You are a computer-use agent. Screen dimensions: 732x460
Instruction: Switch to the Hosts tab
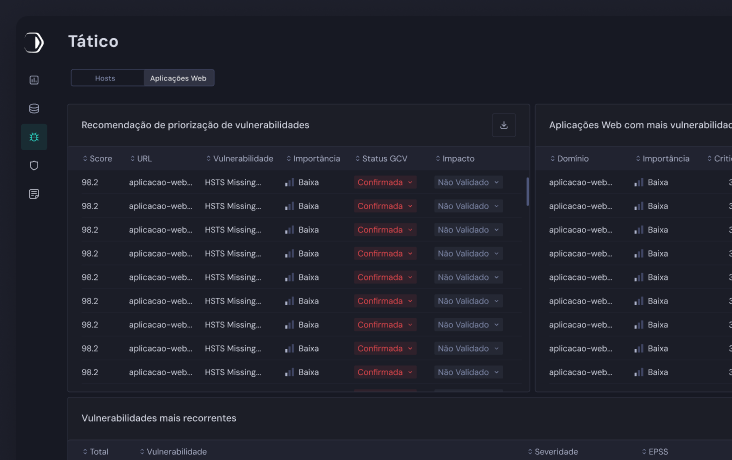106,78
